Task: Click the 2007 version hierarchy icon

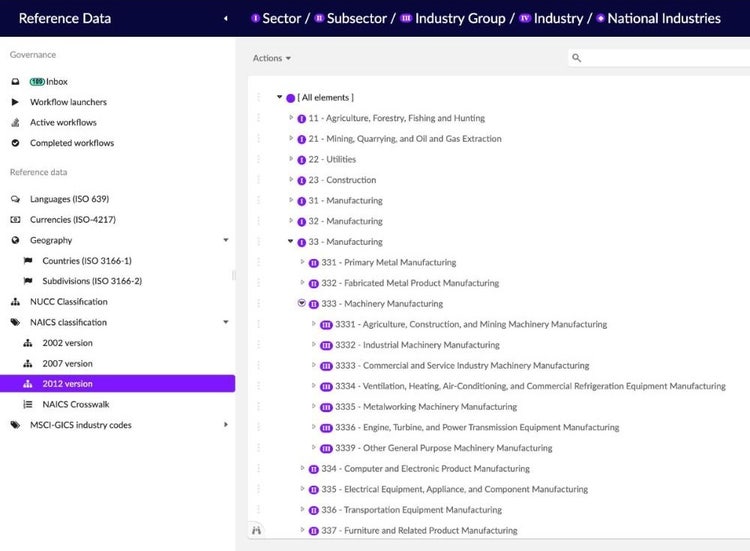Action: click(x=28, y=364)
